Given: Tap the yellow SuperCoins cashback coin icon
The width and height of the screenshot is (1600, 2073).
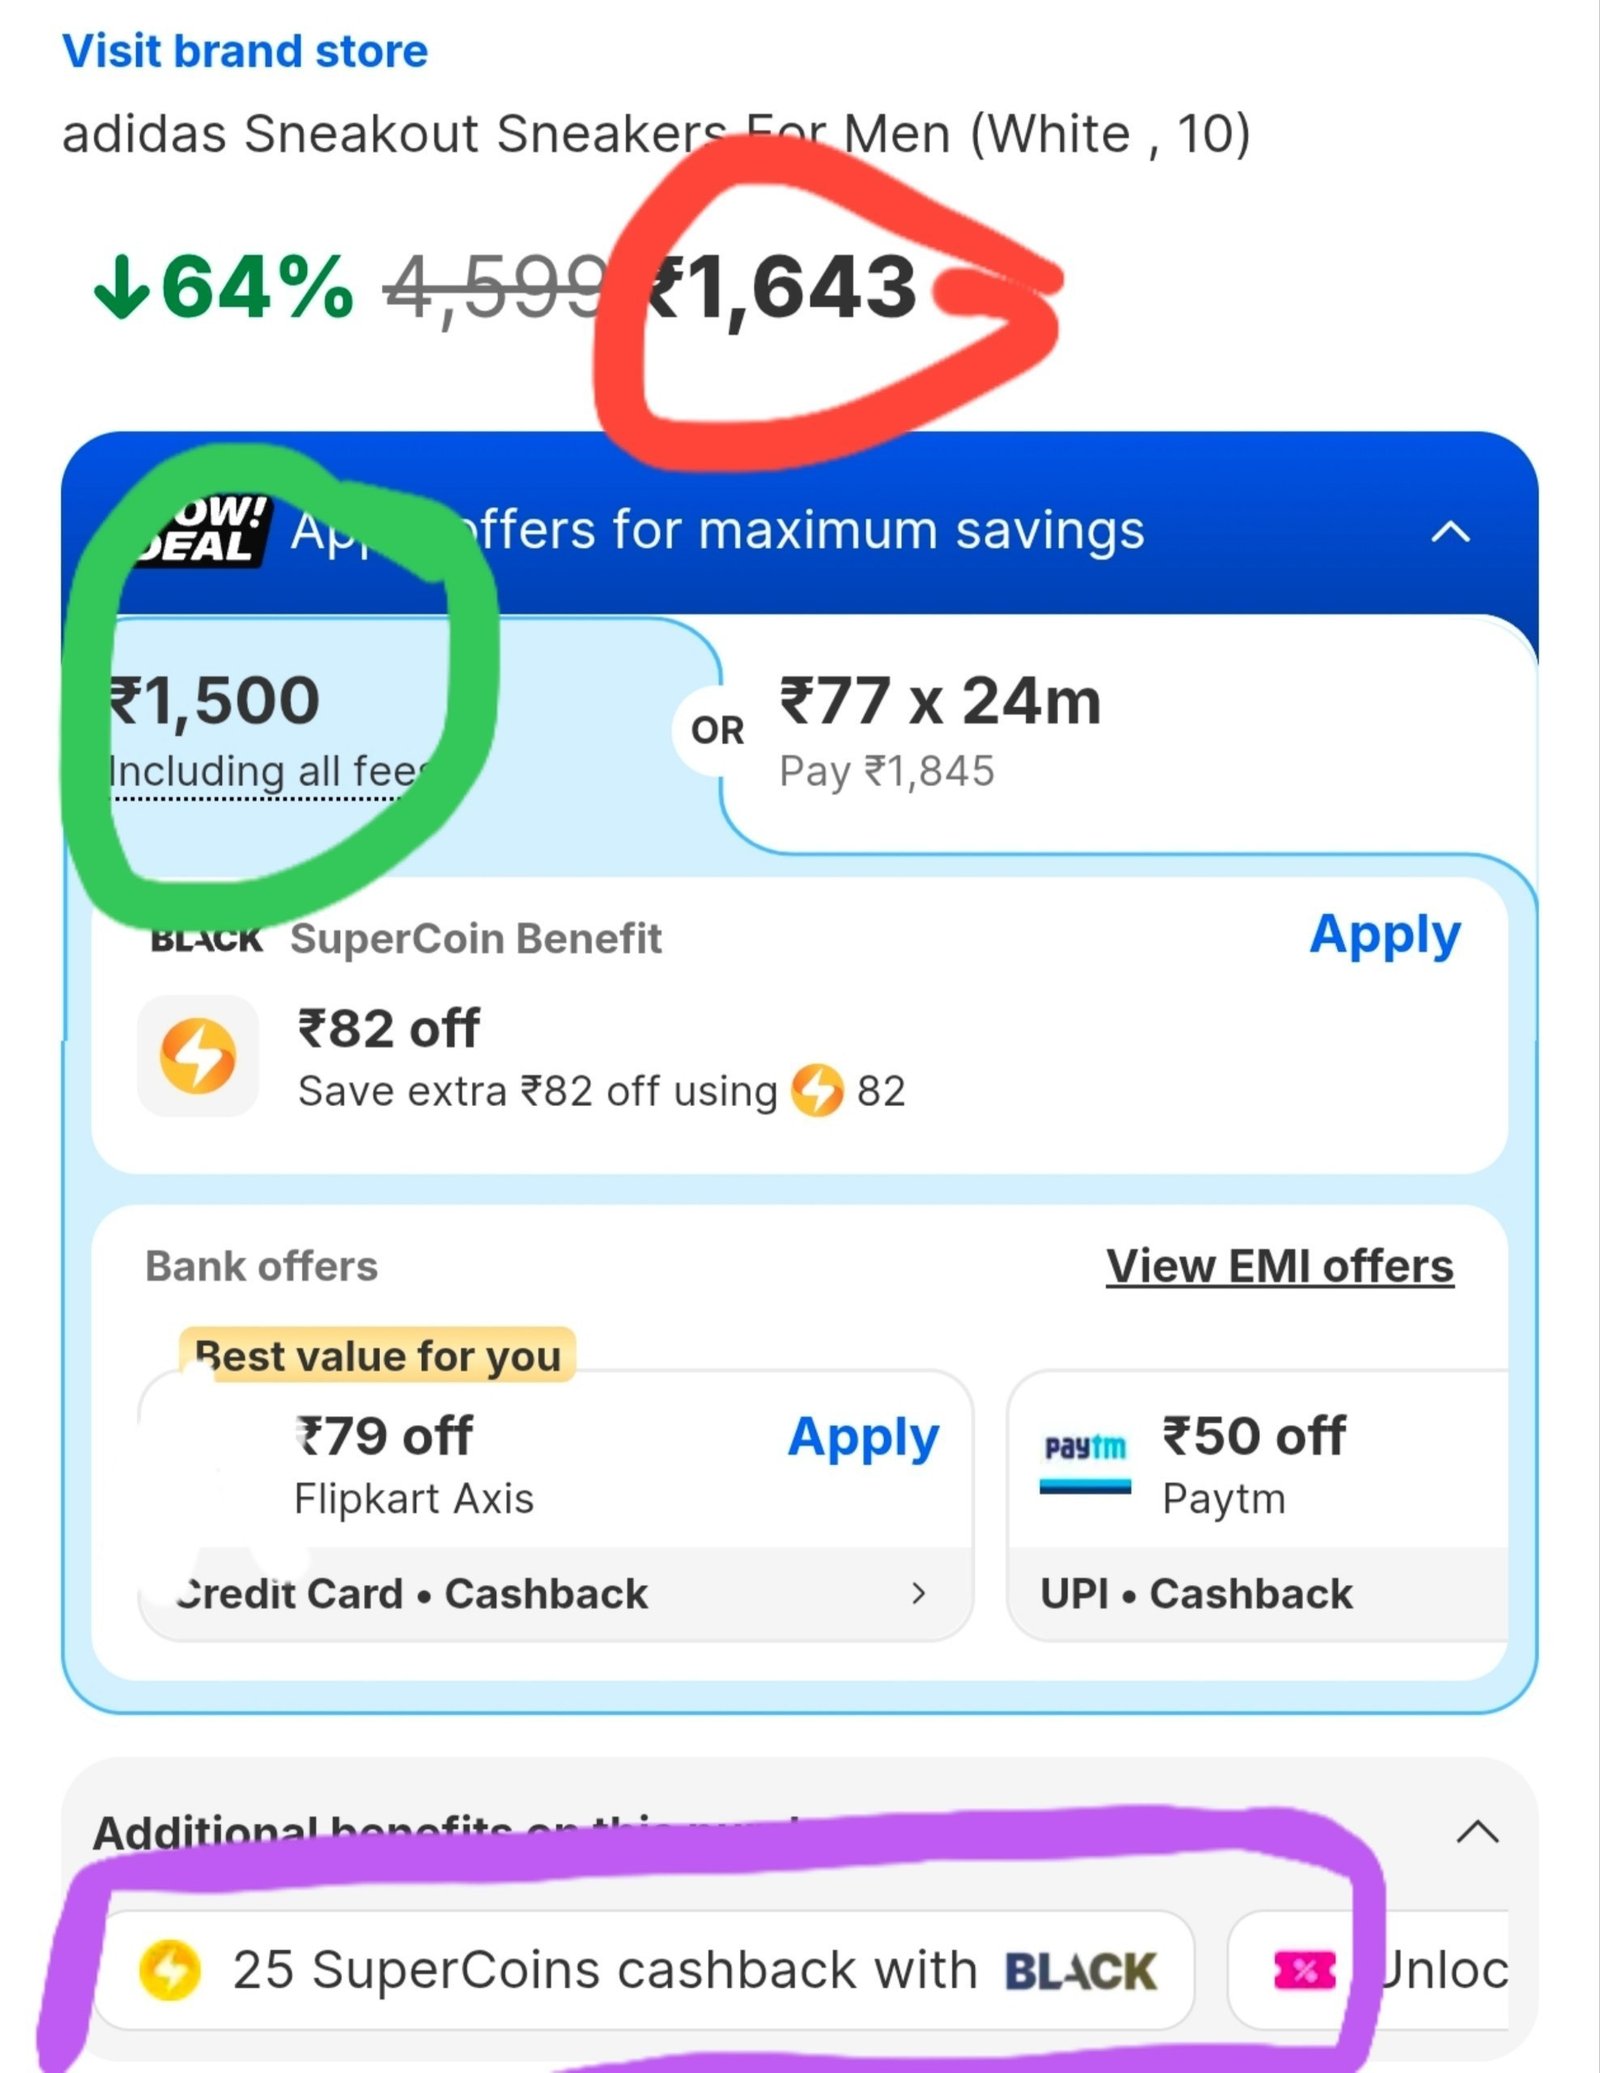Looking at the screenshot, I should pyautogui.click(x=170, y=1970).
